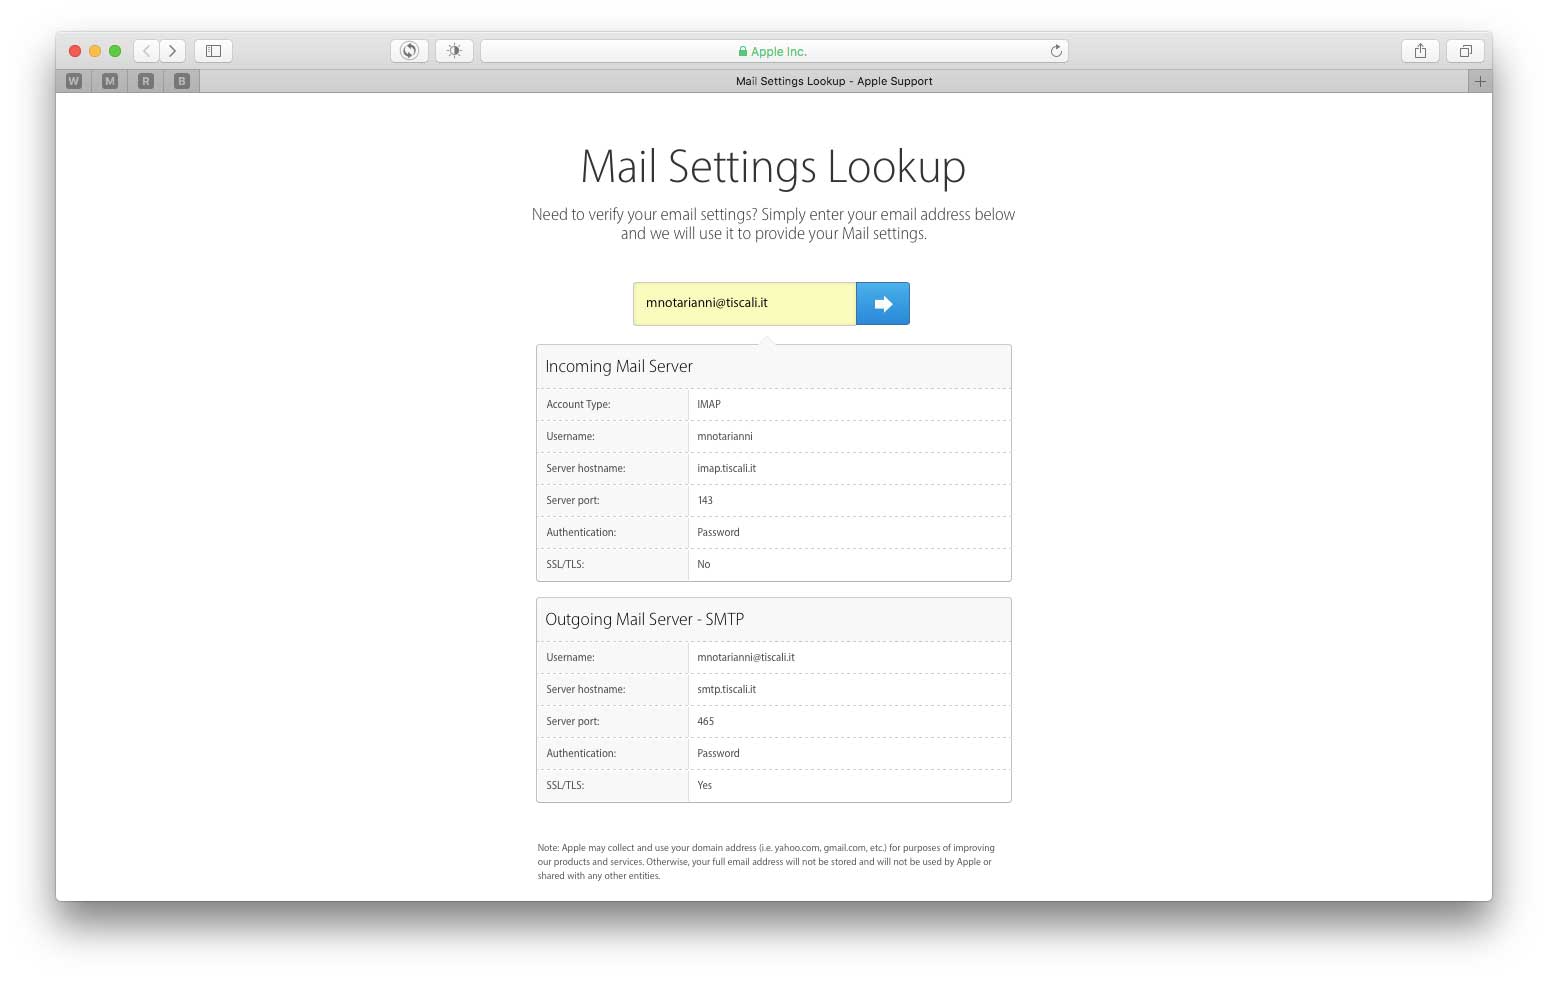Click the 'Outgoing Mail Server - SMTP' header
Screen dimensions: 1548x981
pyautogui.click(x=645, y=619)
